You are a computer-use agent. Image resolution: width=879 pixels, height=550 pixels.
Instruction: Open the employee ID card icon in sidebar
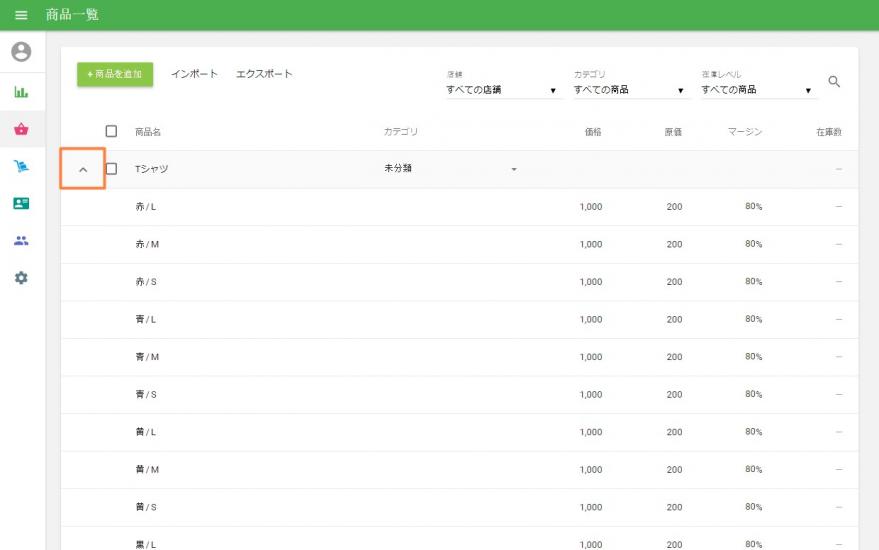[x=21, y=203]
